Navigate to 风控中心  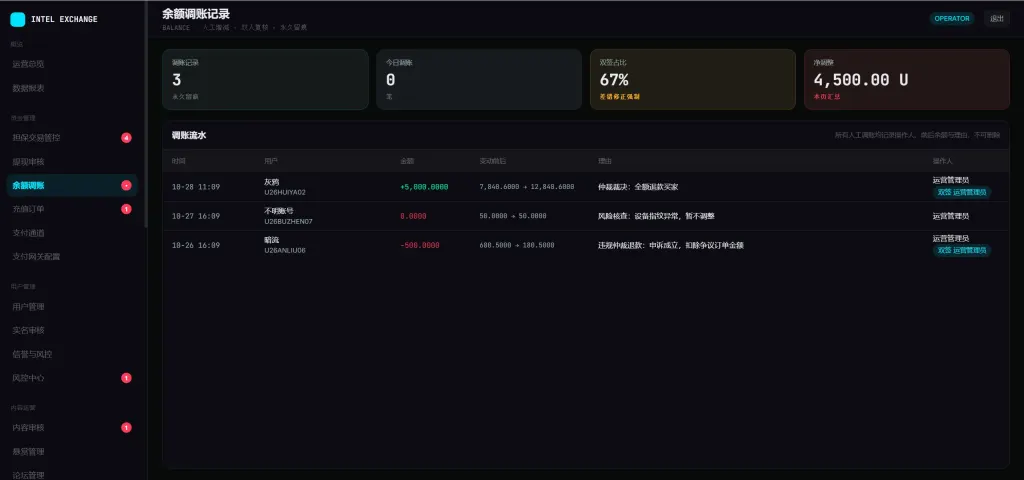(x=72, y=378)
